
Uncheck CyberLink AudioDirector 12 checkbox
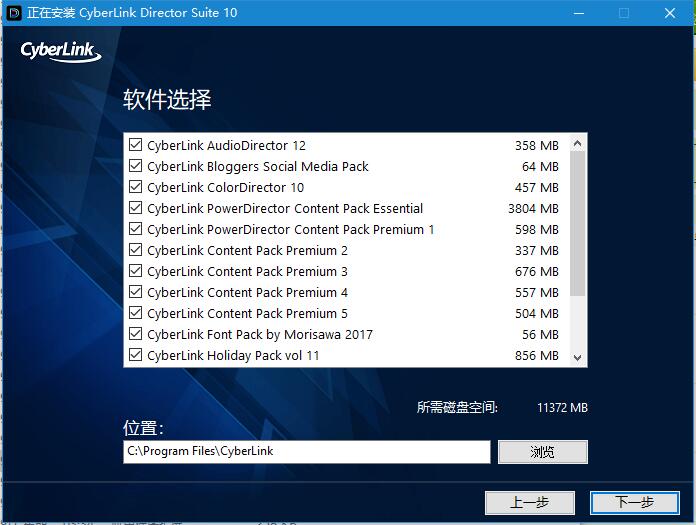coord(135,145)
